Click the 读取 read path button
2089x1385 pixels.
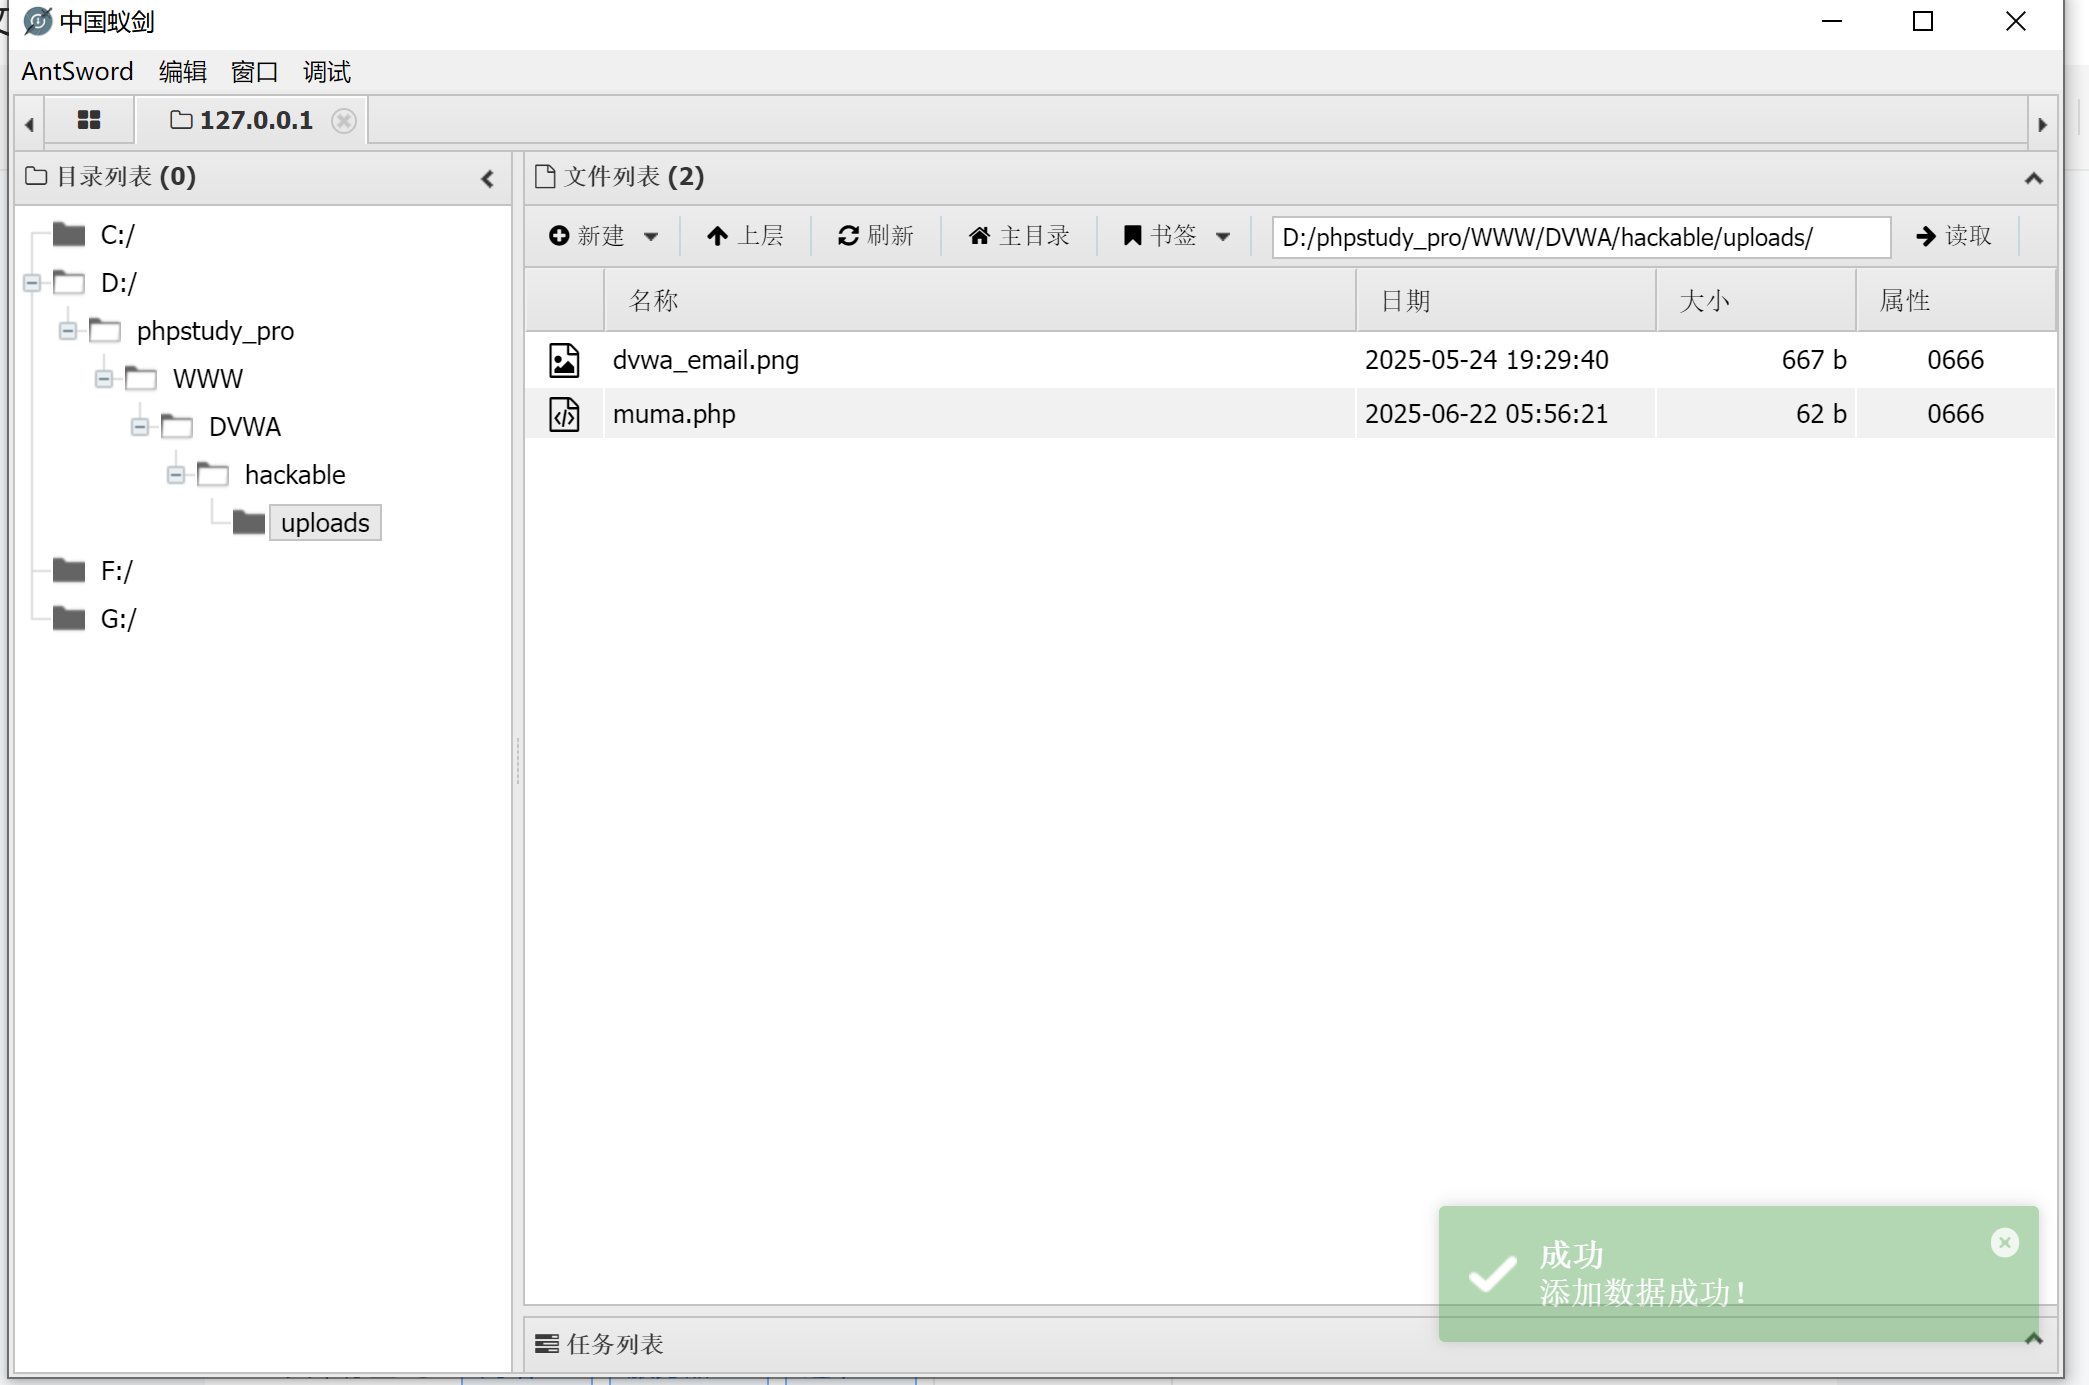coord(1953,236)
